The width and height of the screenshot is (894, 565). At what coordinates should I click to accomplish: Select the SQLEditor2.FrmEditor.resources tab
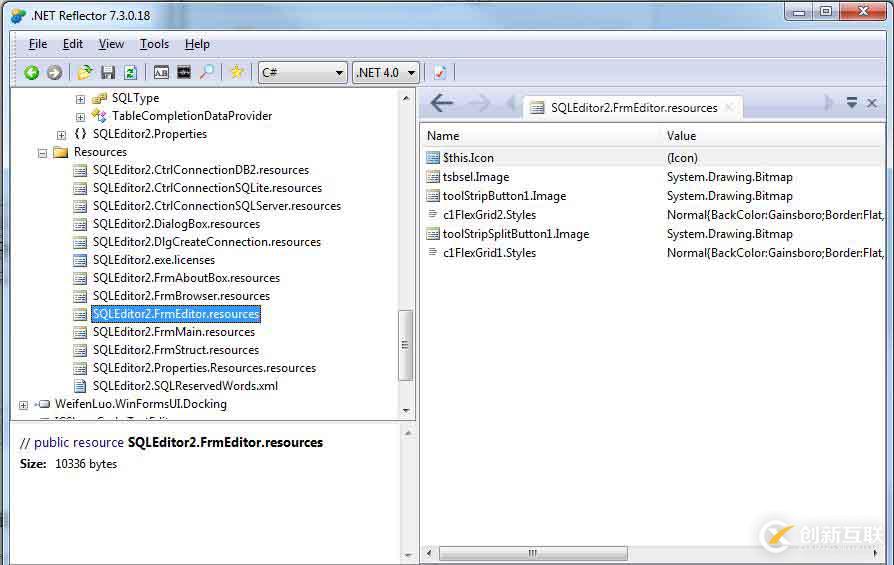click(633, 108)
